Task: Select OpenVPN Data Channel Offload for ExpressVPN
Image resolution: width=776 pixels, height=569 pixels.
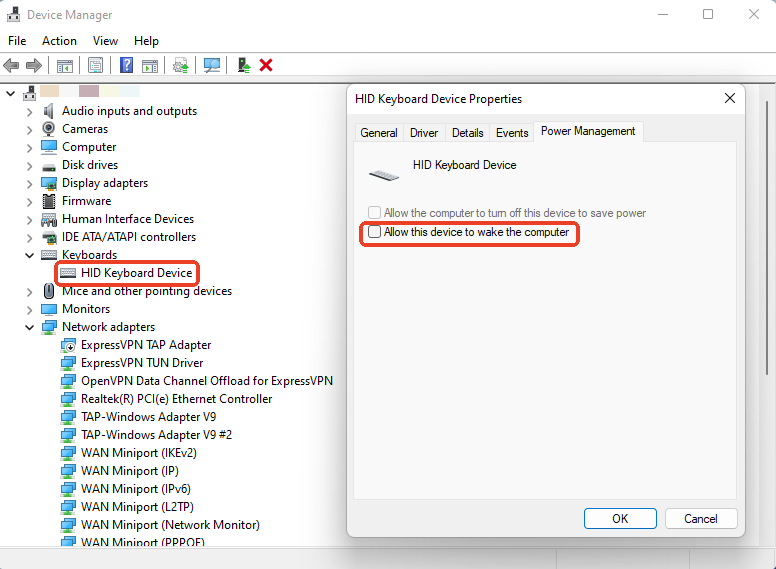Action: point(207,381)
